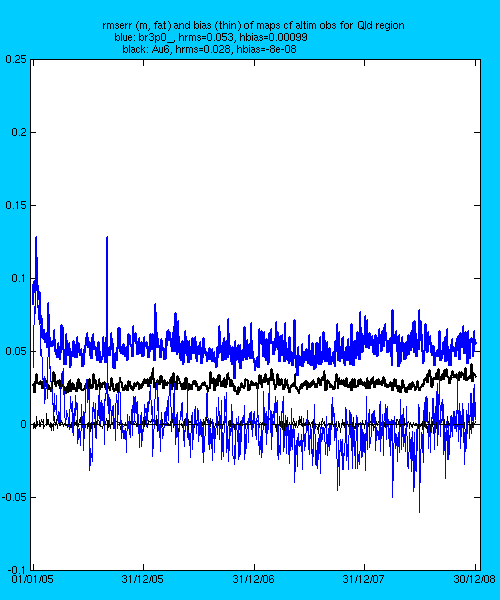The height and width of the screenshot is (600, 500).
Task: Select the 'black: Au6' legend line
Action: pos(209,49)
